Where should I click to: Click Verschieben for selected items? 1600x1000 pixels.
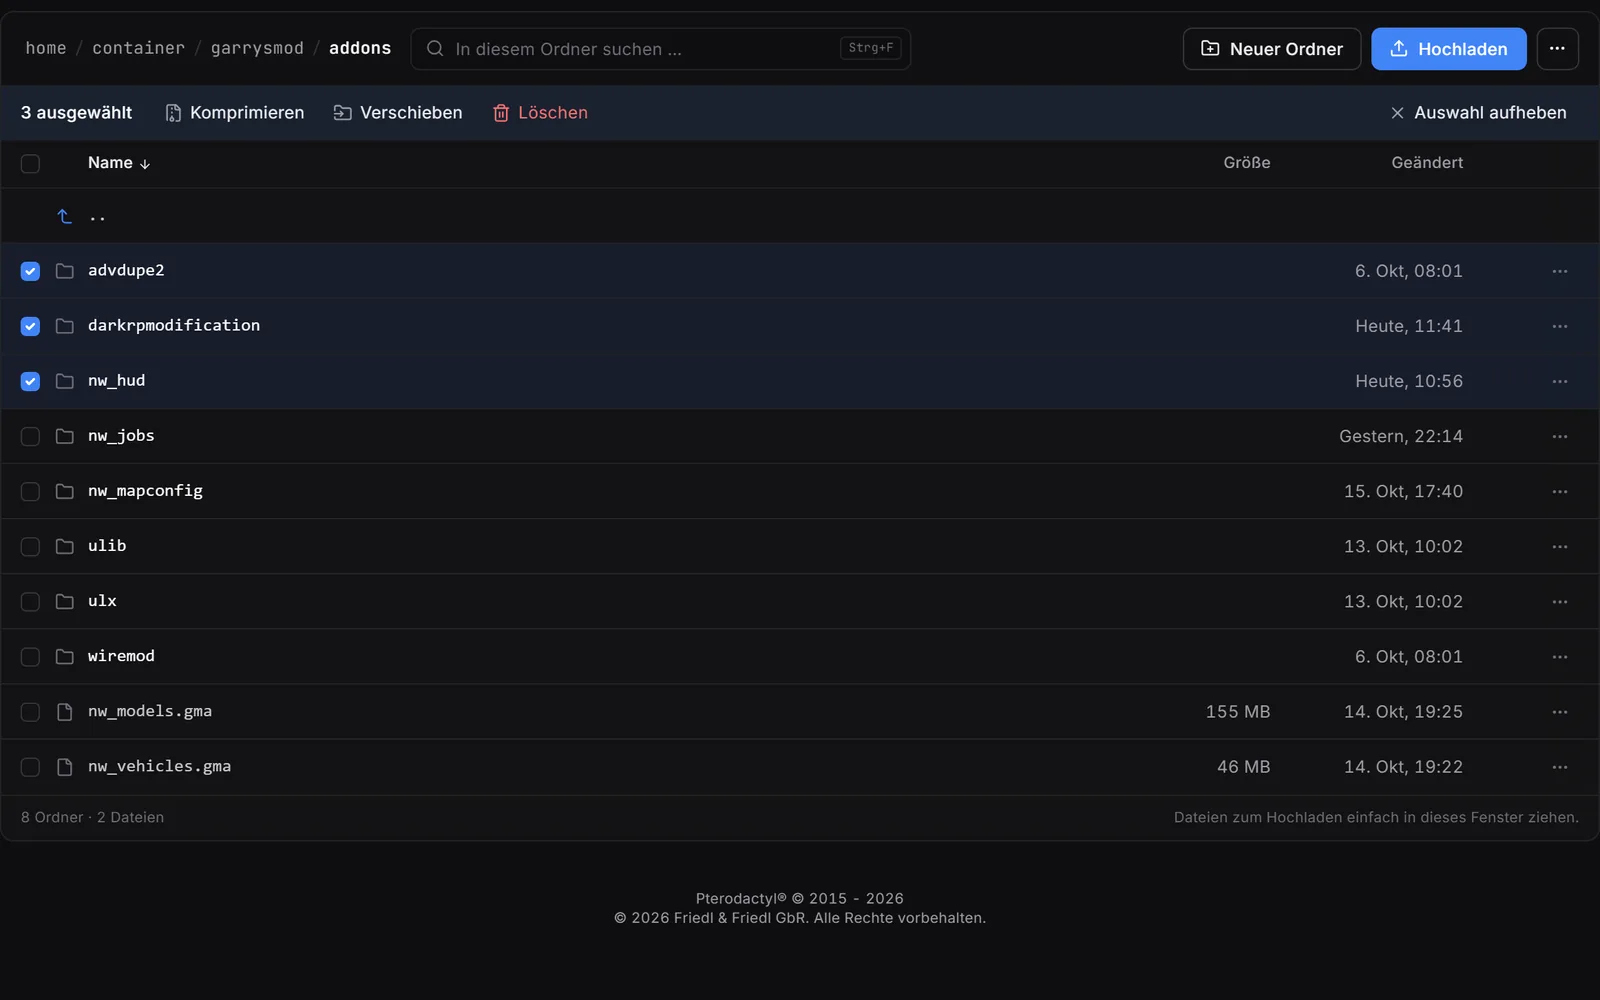pos(398,113)
